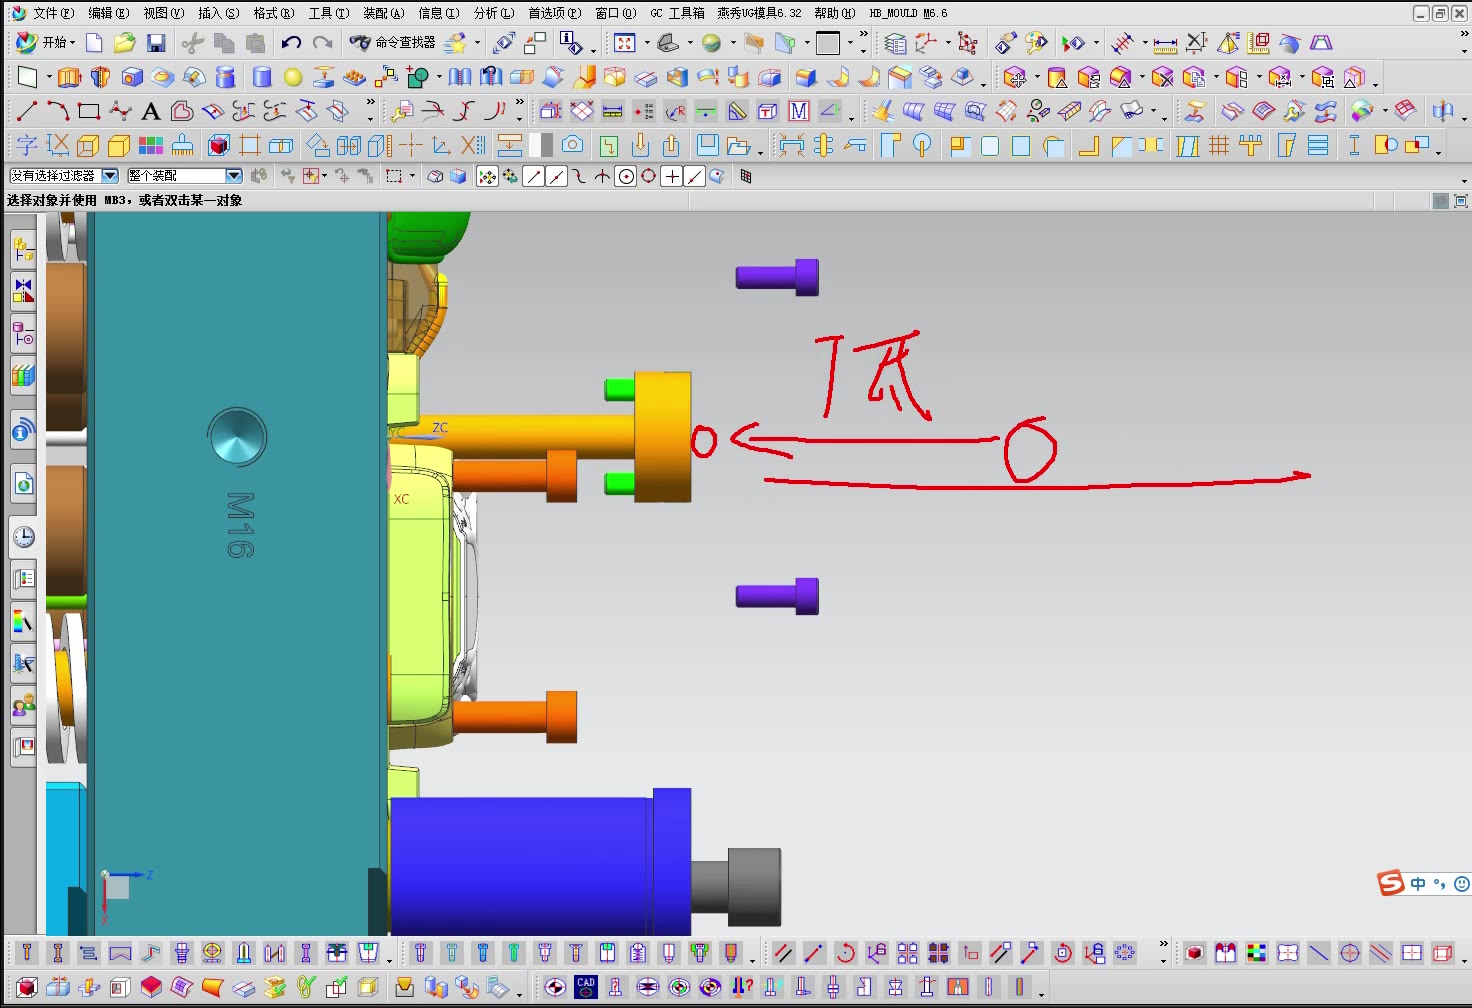Click the Measure distance ruler icon
1472x1008 pixels.
coord(1165,43)
